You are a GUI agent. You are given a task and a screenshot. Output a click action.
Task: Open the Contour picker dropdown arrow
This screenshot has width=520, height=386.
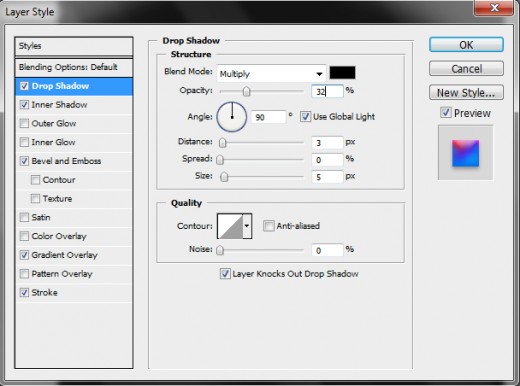tap(247, 226)
